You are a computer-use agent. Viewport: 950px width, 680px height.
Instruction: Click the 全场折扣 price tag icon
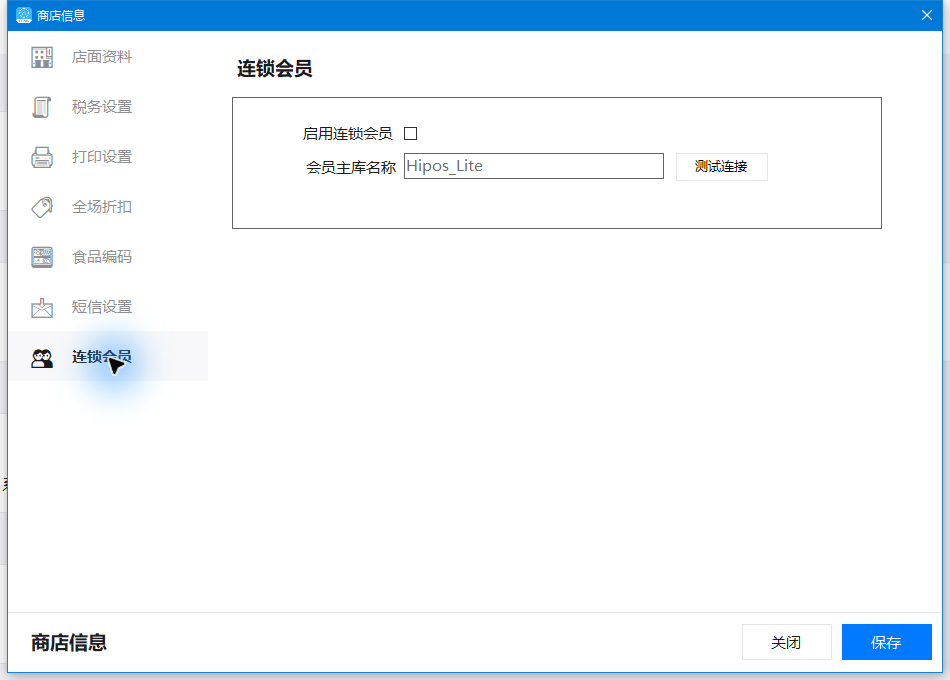click(x=42, y=207)
